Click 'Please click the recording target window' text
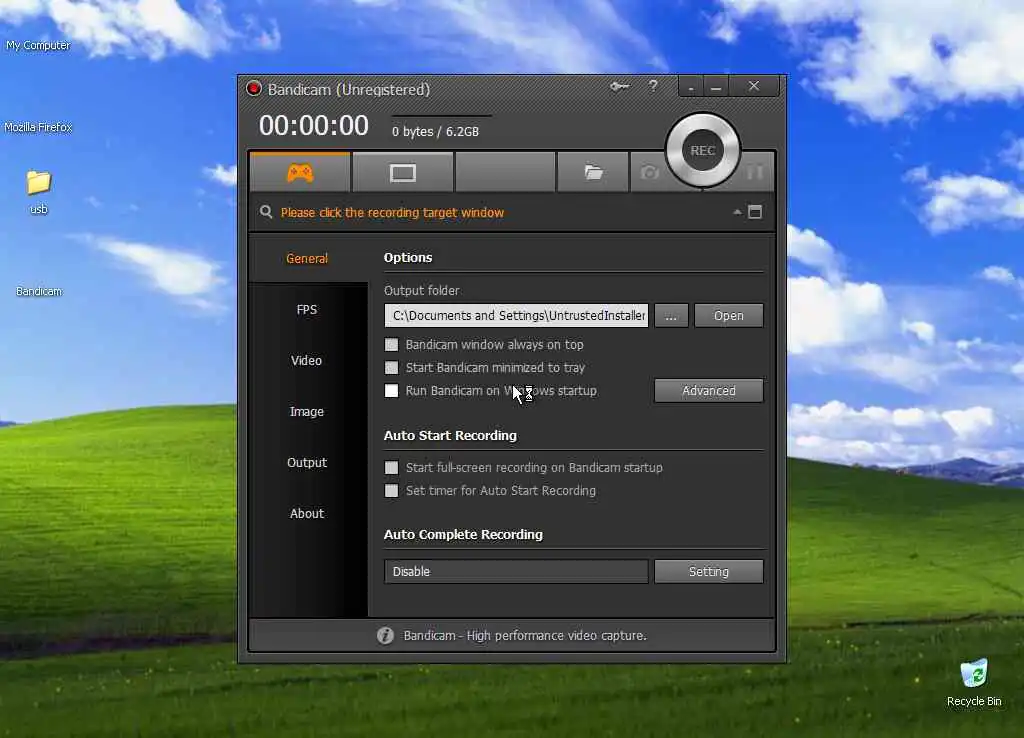Screen dimensions: 1024x738 tap(392, 212)
